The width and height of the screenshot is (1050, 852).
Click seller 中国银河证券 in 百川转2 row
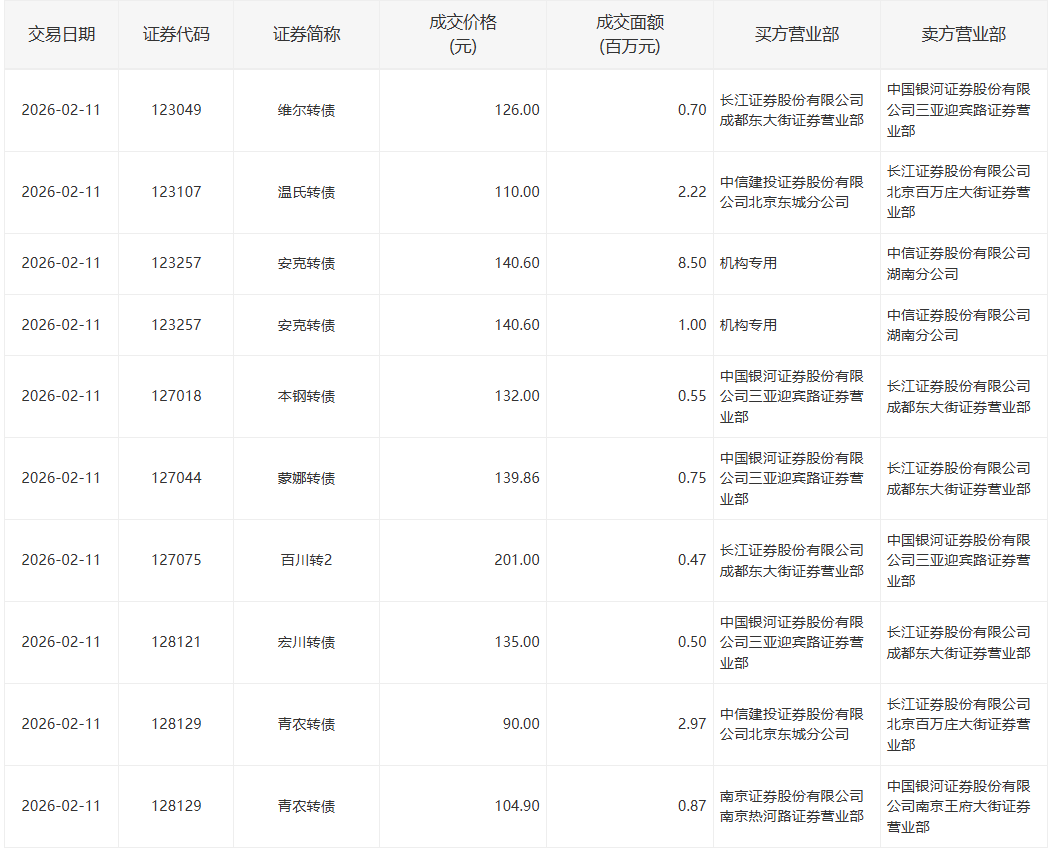pos(958,561)
